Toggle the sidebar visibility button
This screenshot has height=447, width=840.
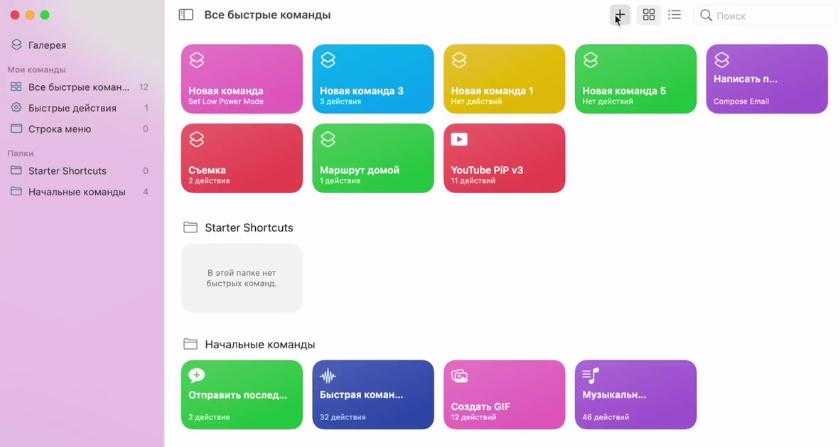pos(186,15)
